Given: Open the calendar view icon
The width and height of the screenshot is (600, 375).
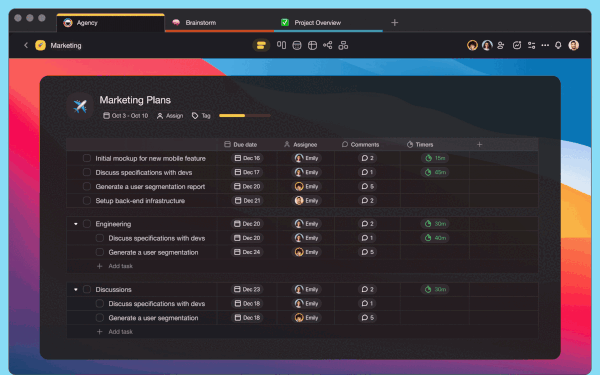Looking at the screenshot, I should click(297, 46).
